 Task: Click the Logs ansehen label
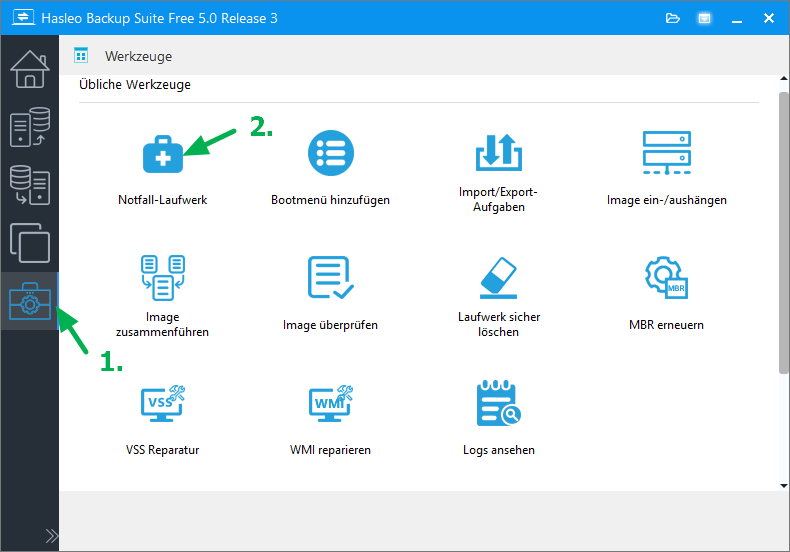499,450
